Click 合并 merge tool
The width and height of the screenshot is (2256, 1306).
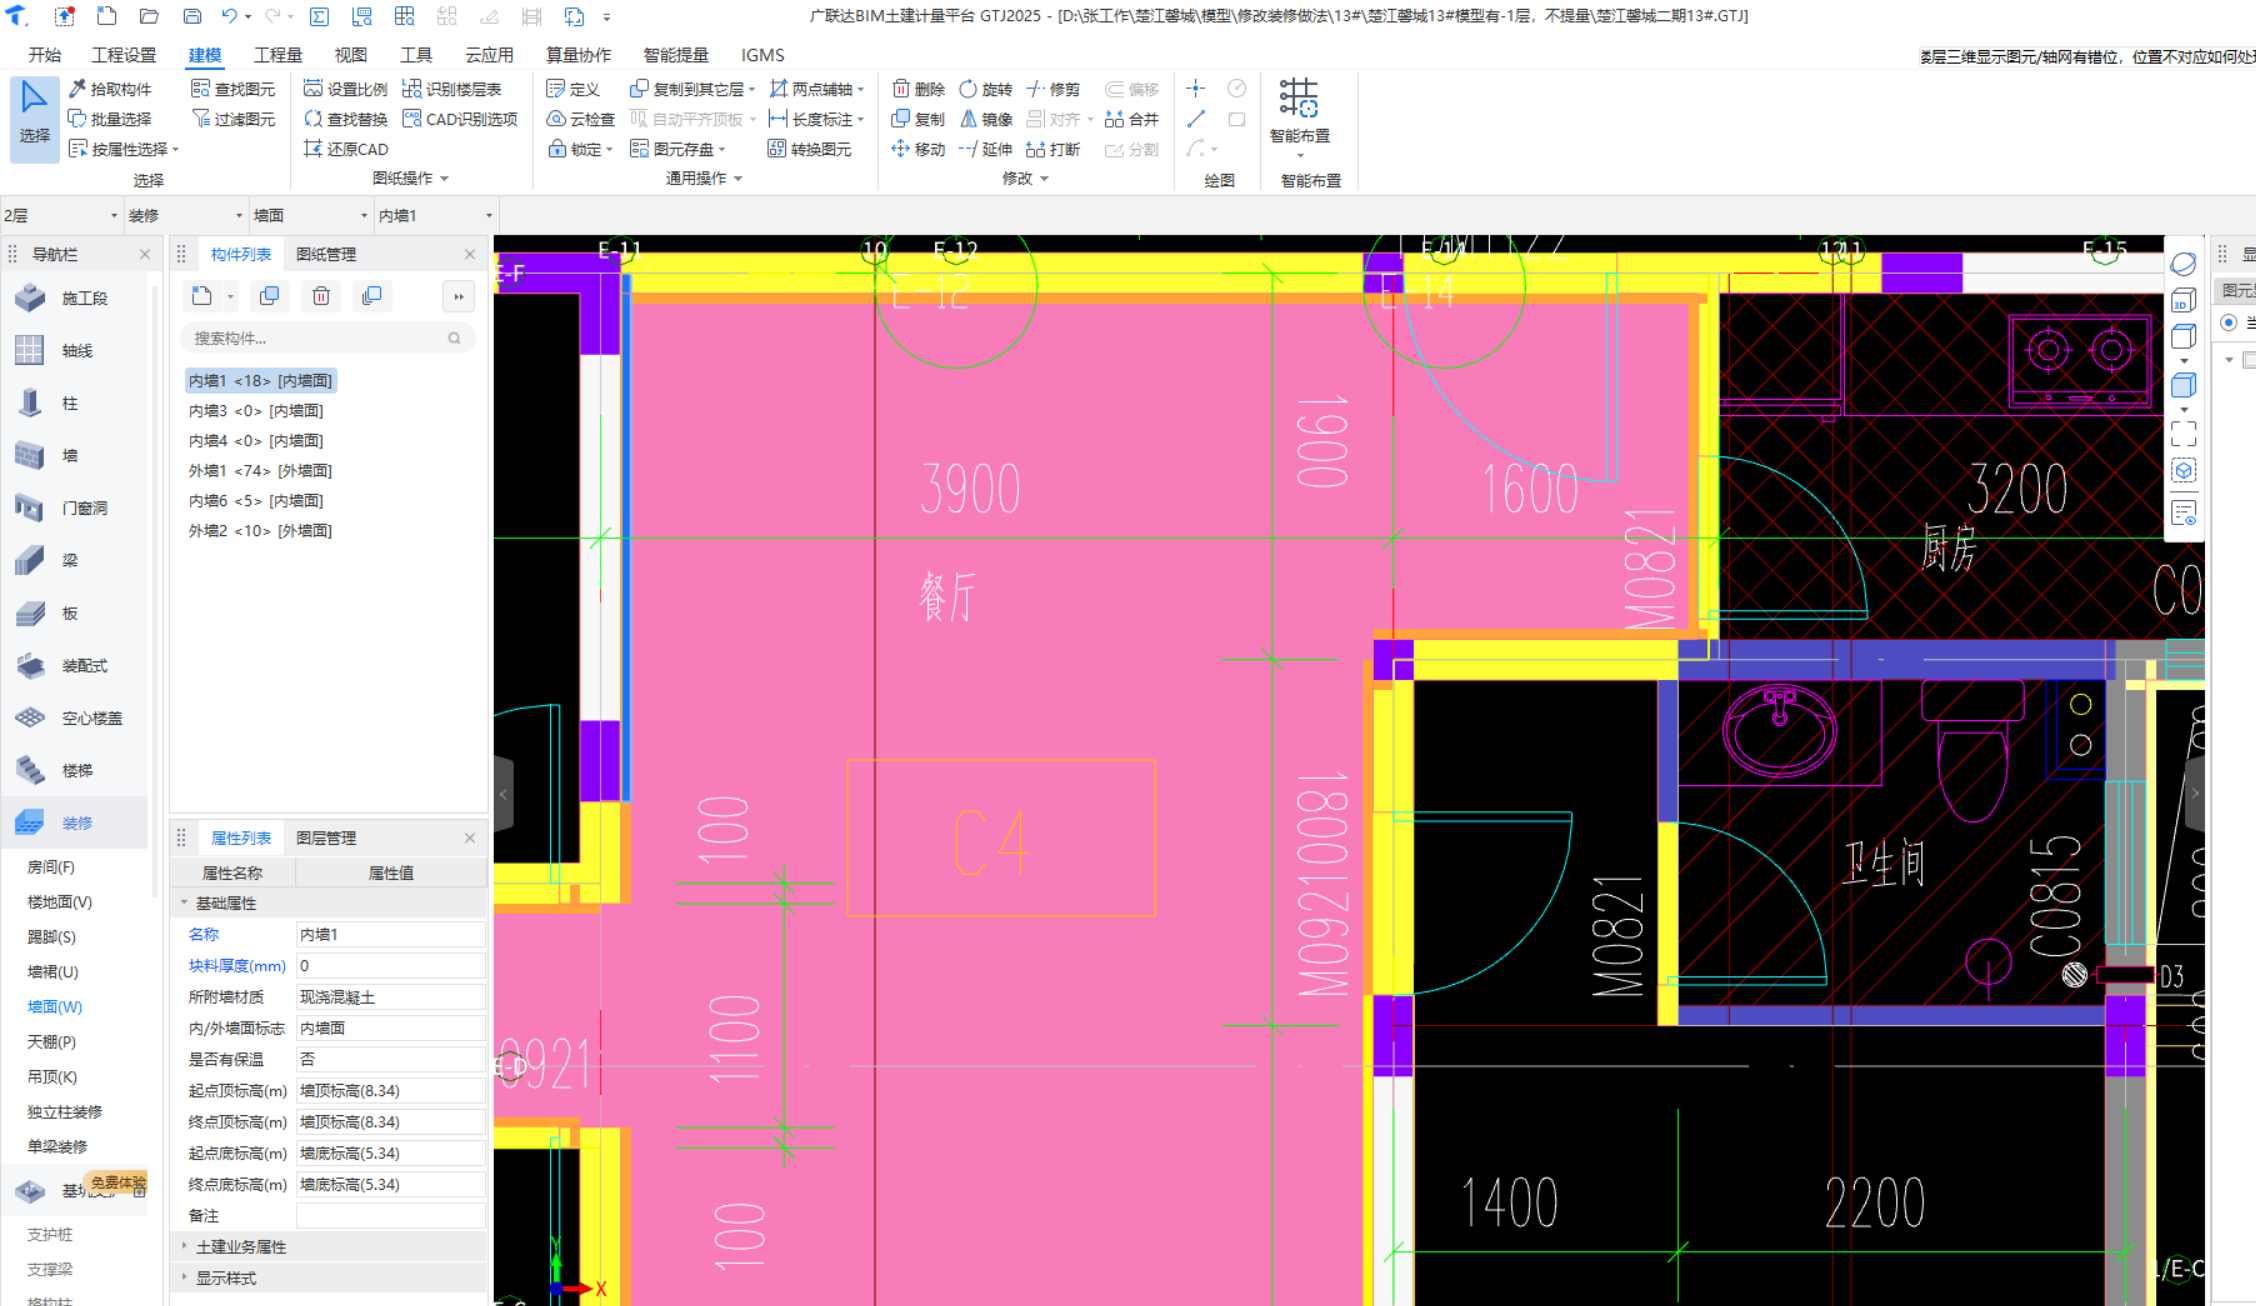point(1131,119)
